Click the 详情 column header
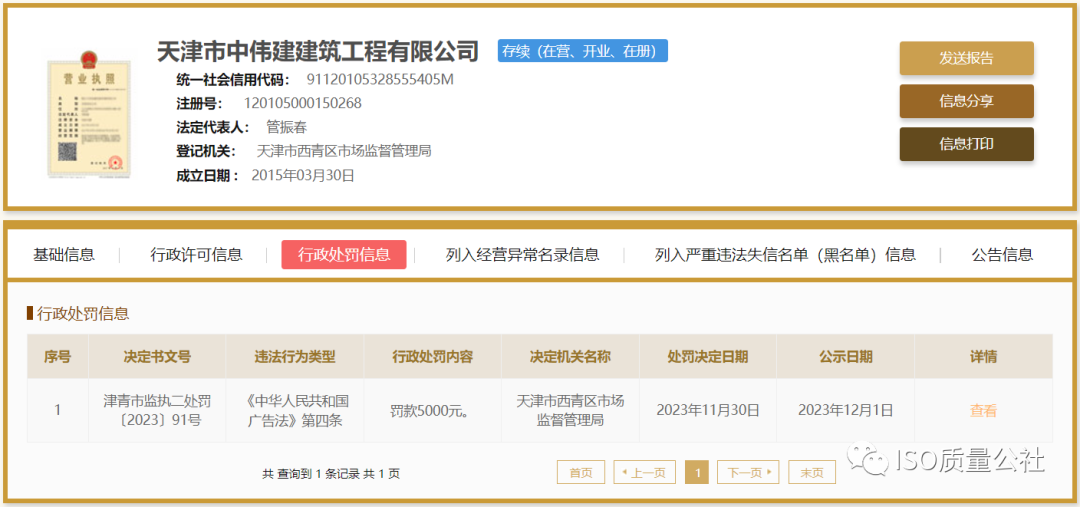 point(984,357)
